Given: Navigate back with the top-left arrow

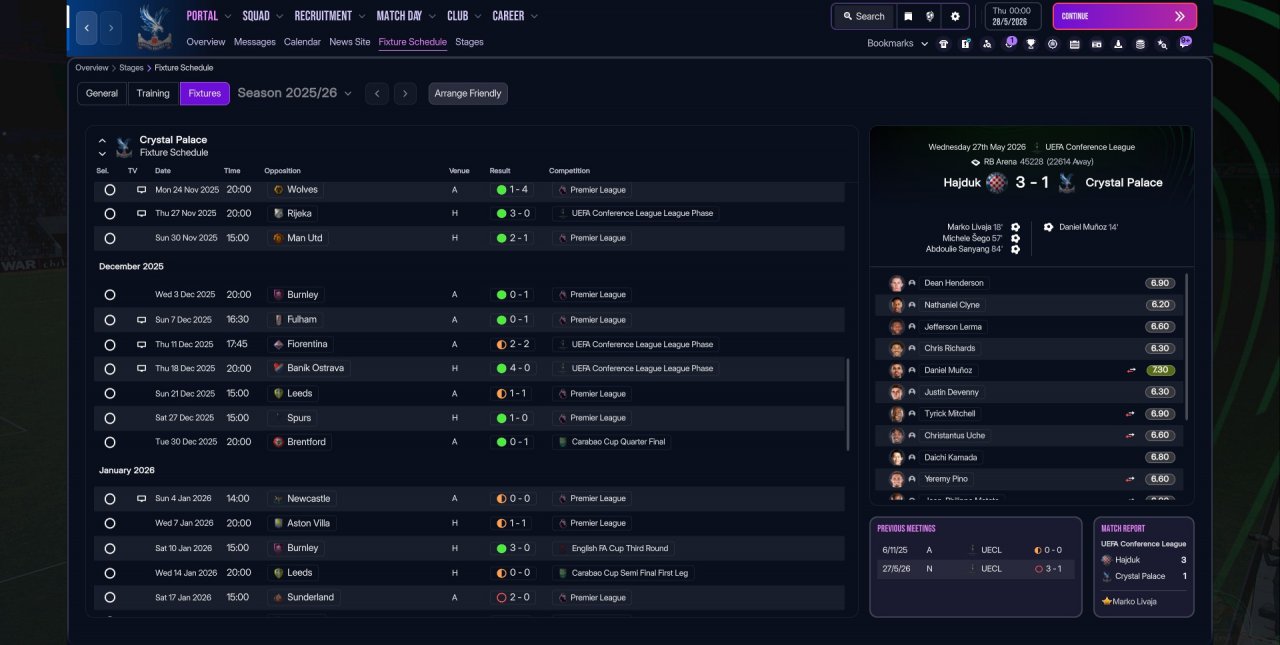Looking at the screenshot, I should pos(86,28).
